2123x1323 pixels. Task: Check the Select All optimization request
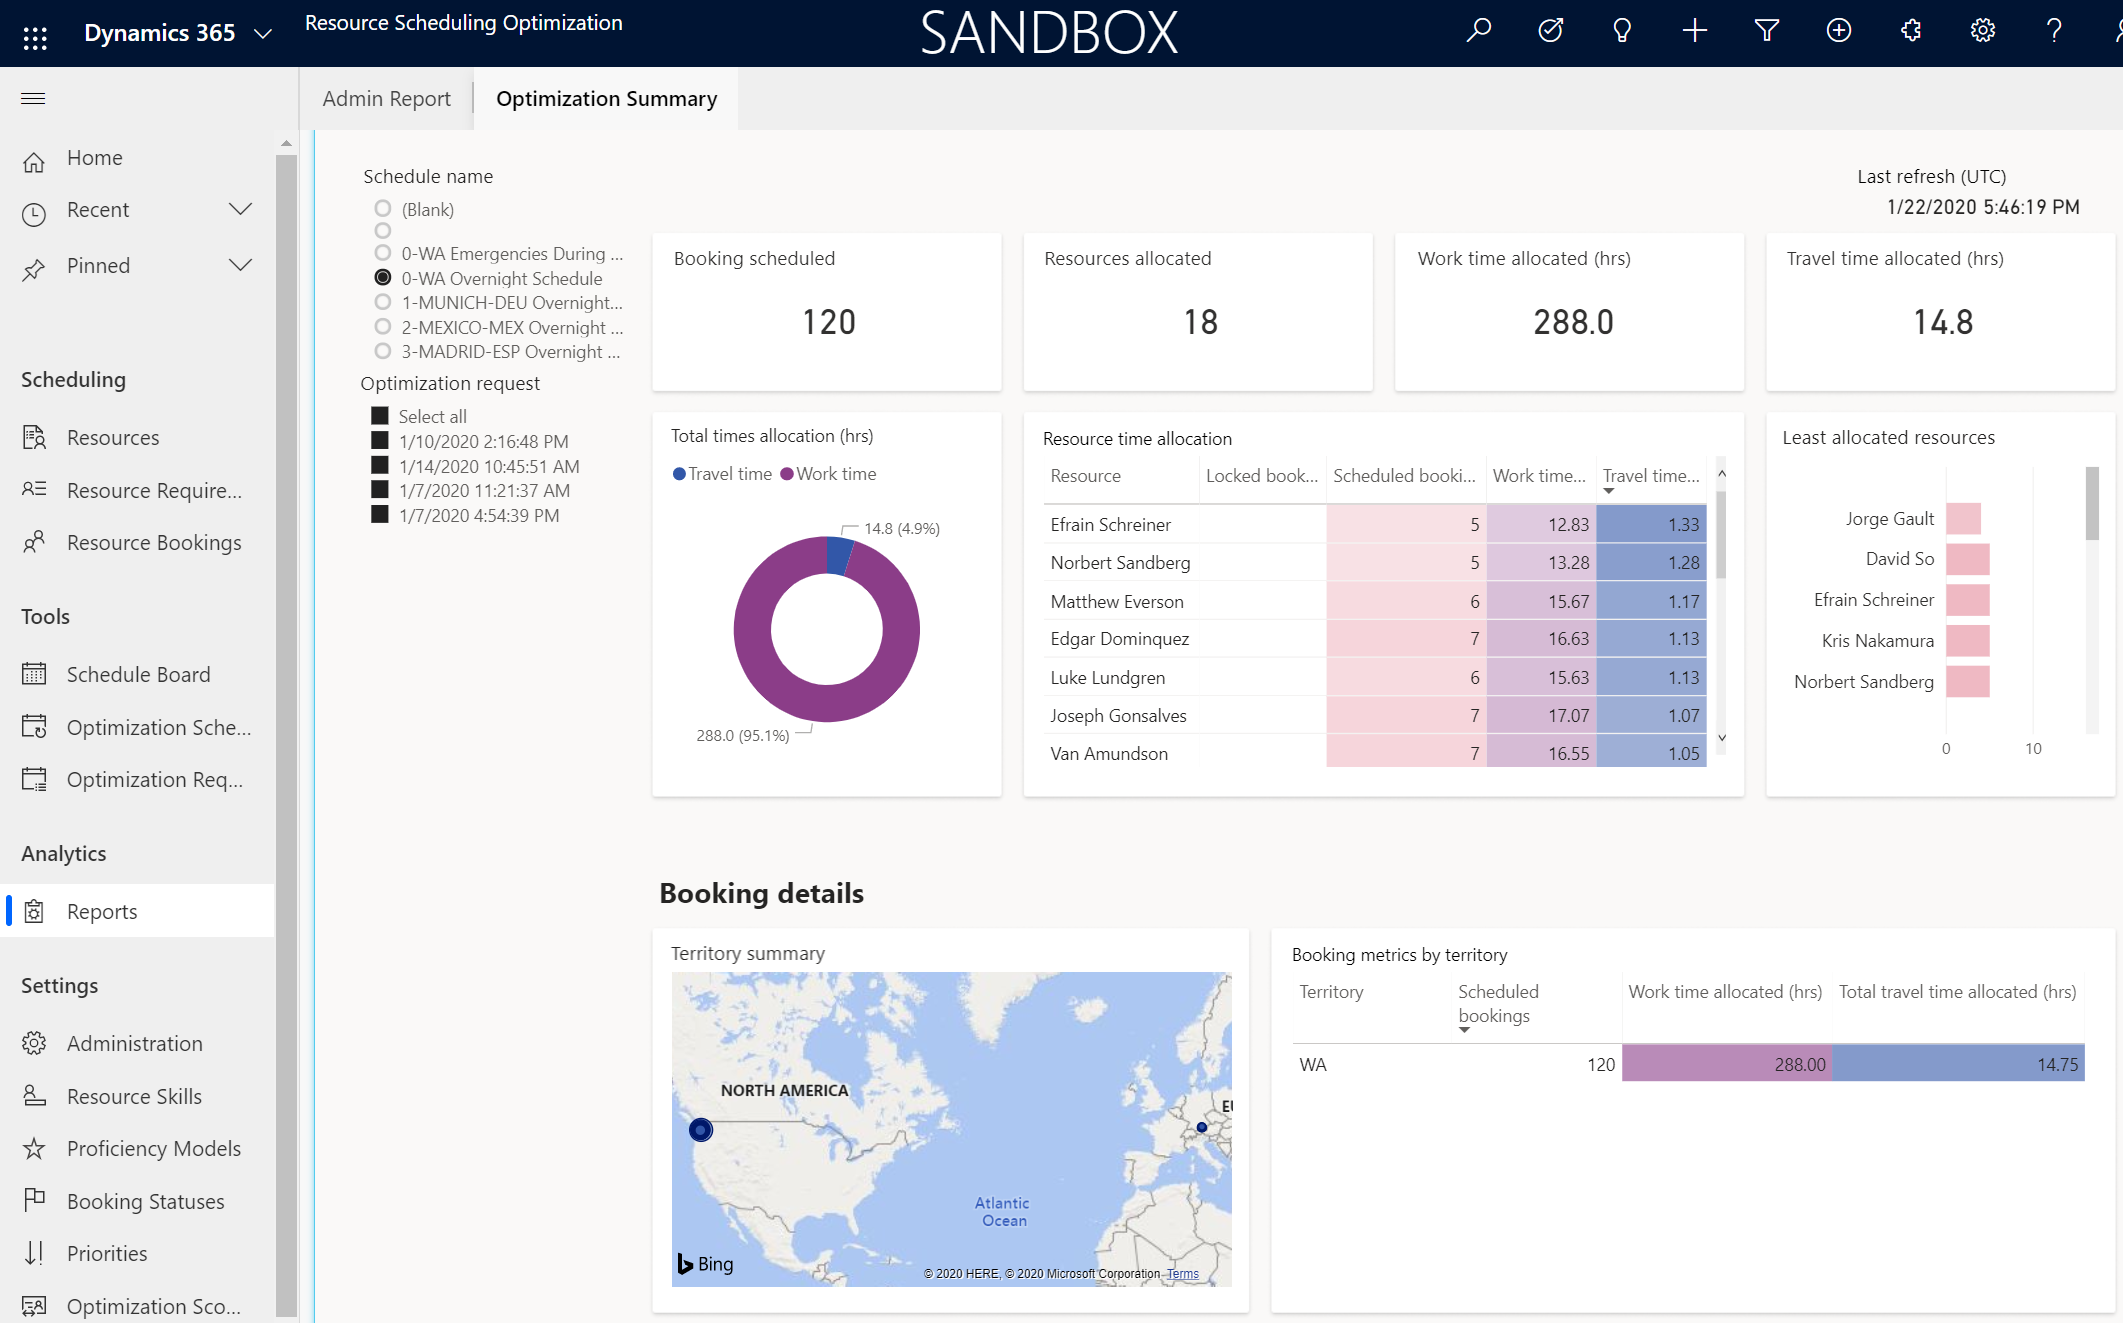(x=379, y=415)
